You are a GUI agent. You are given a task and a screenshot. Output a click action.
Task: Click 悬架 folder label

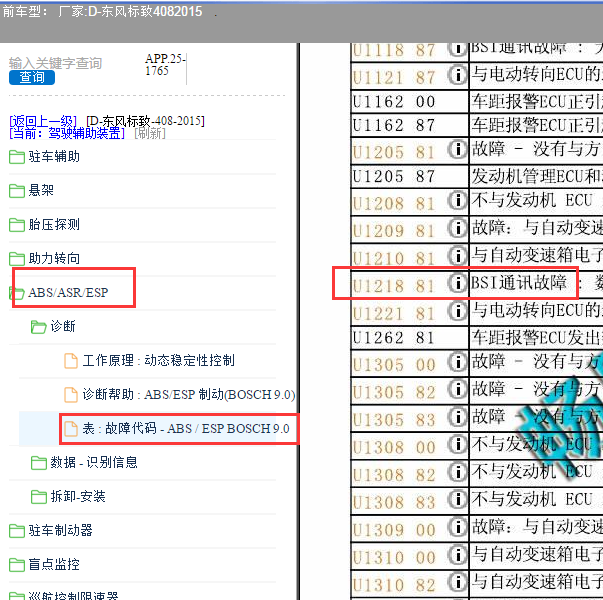tap(41, 191)
